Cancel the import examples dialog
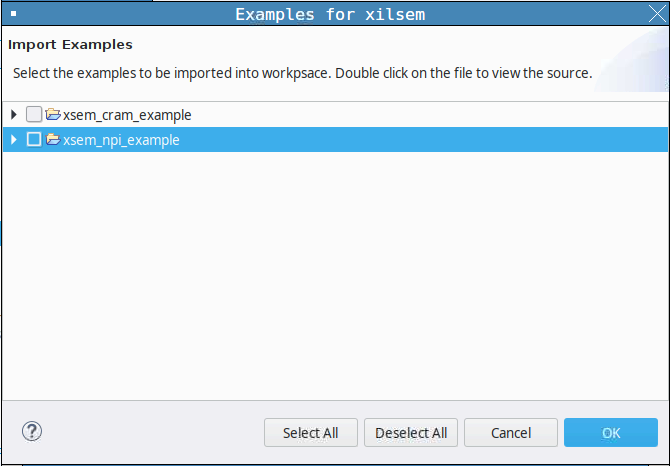670x466 pixels. click(x=511, y=433)
